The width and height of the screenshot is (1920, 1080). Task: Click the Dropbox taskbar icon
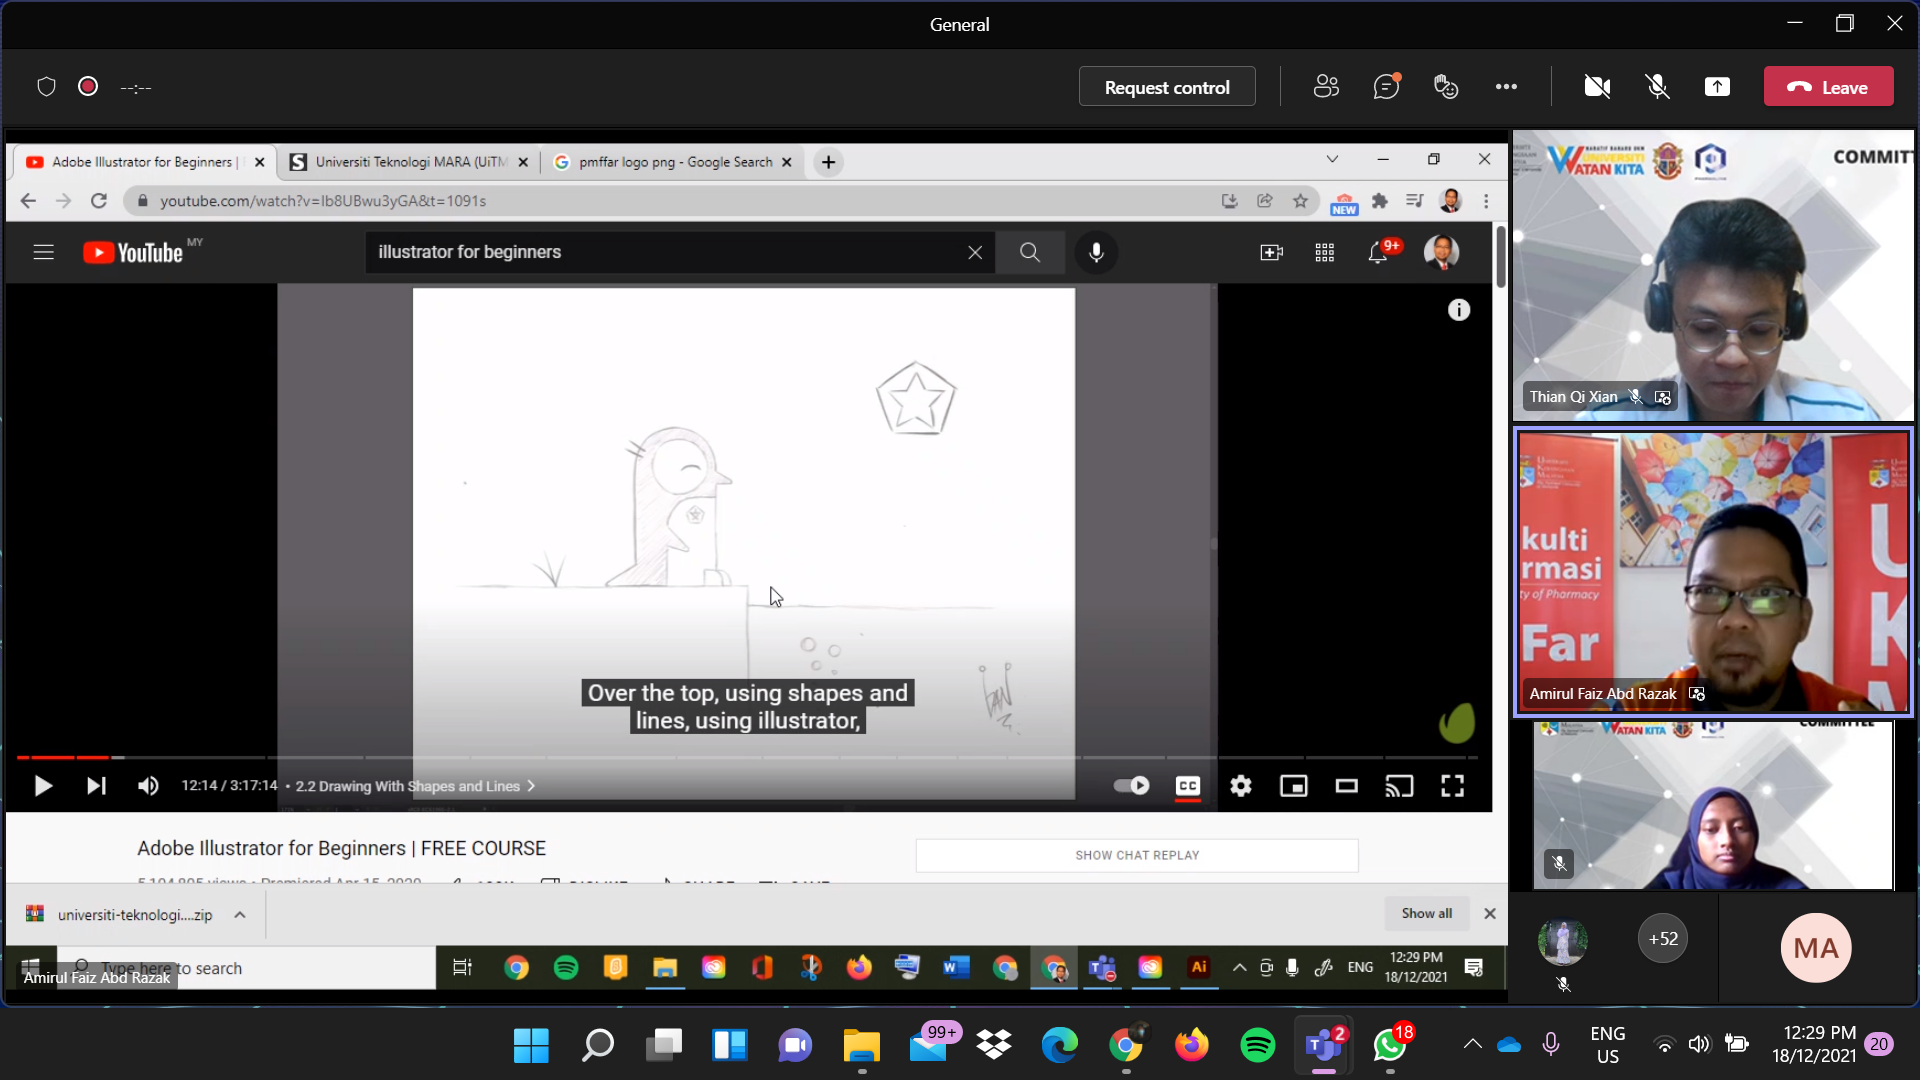click(x=994, y=1045)
